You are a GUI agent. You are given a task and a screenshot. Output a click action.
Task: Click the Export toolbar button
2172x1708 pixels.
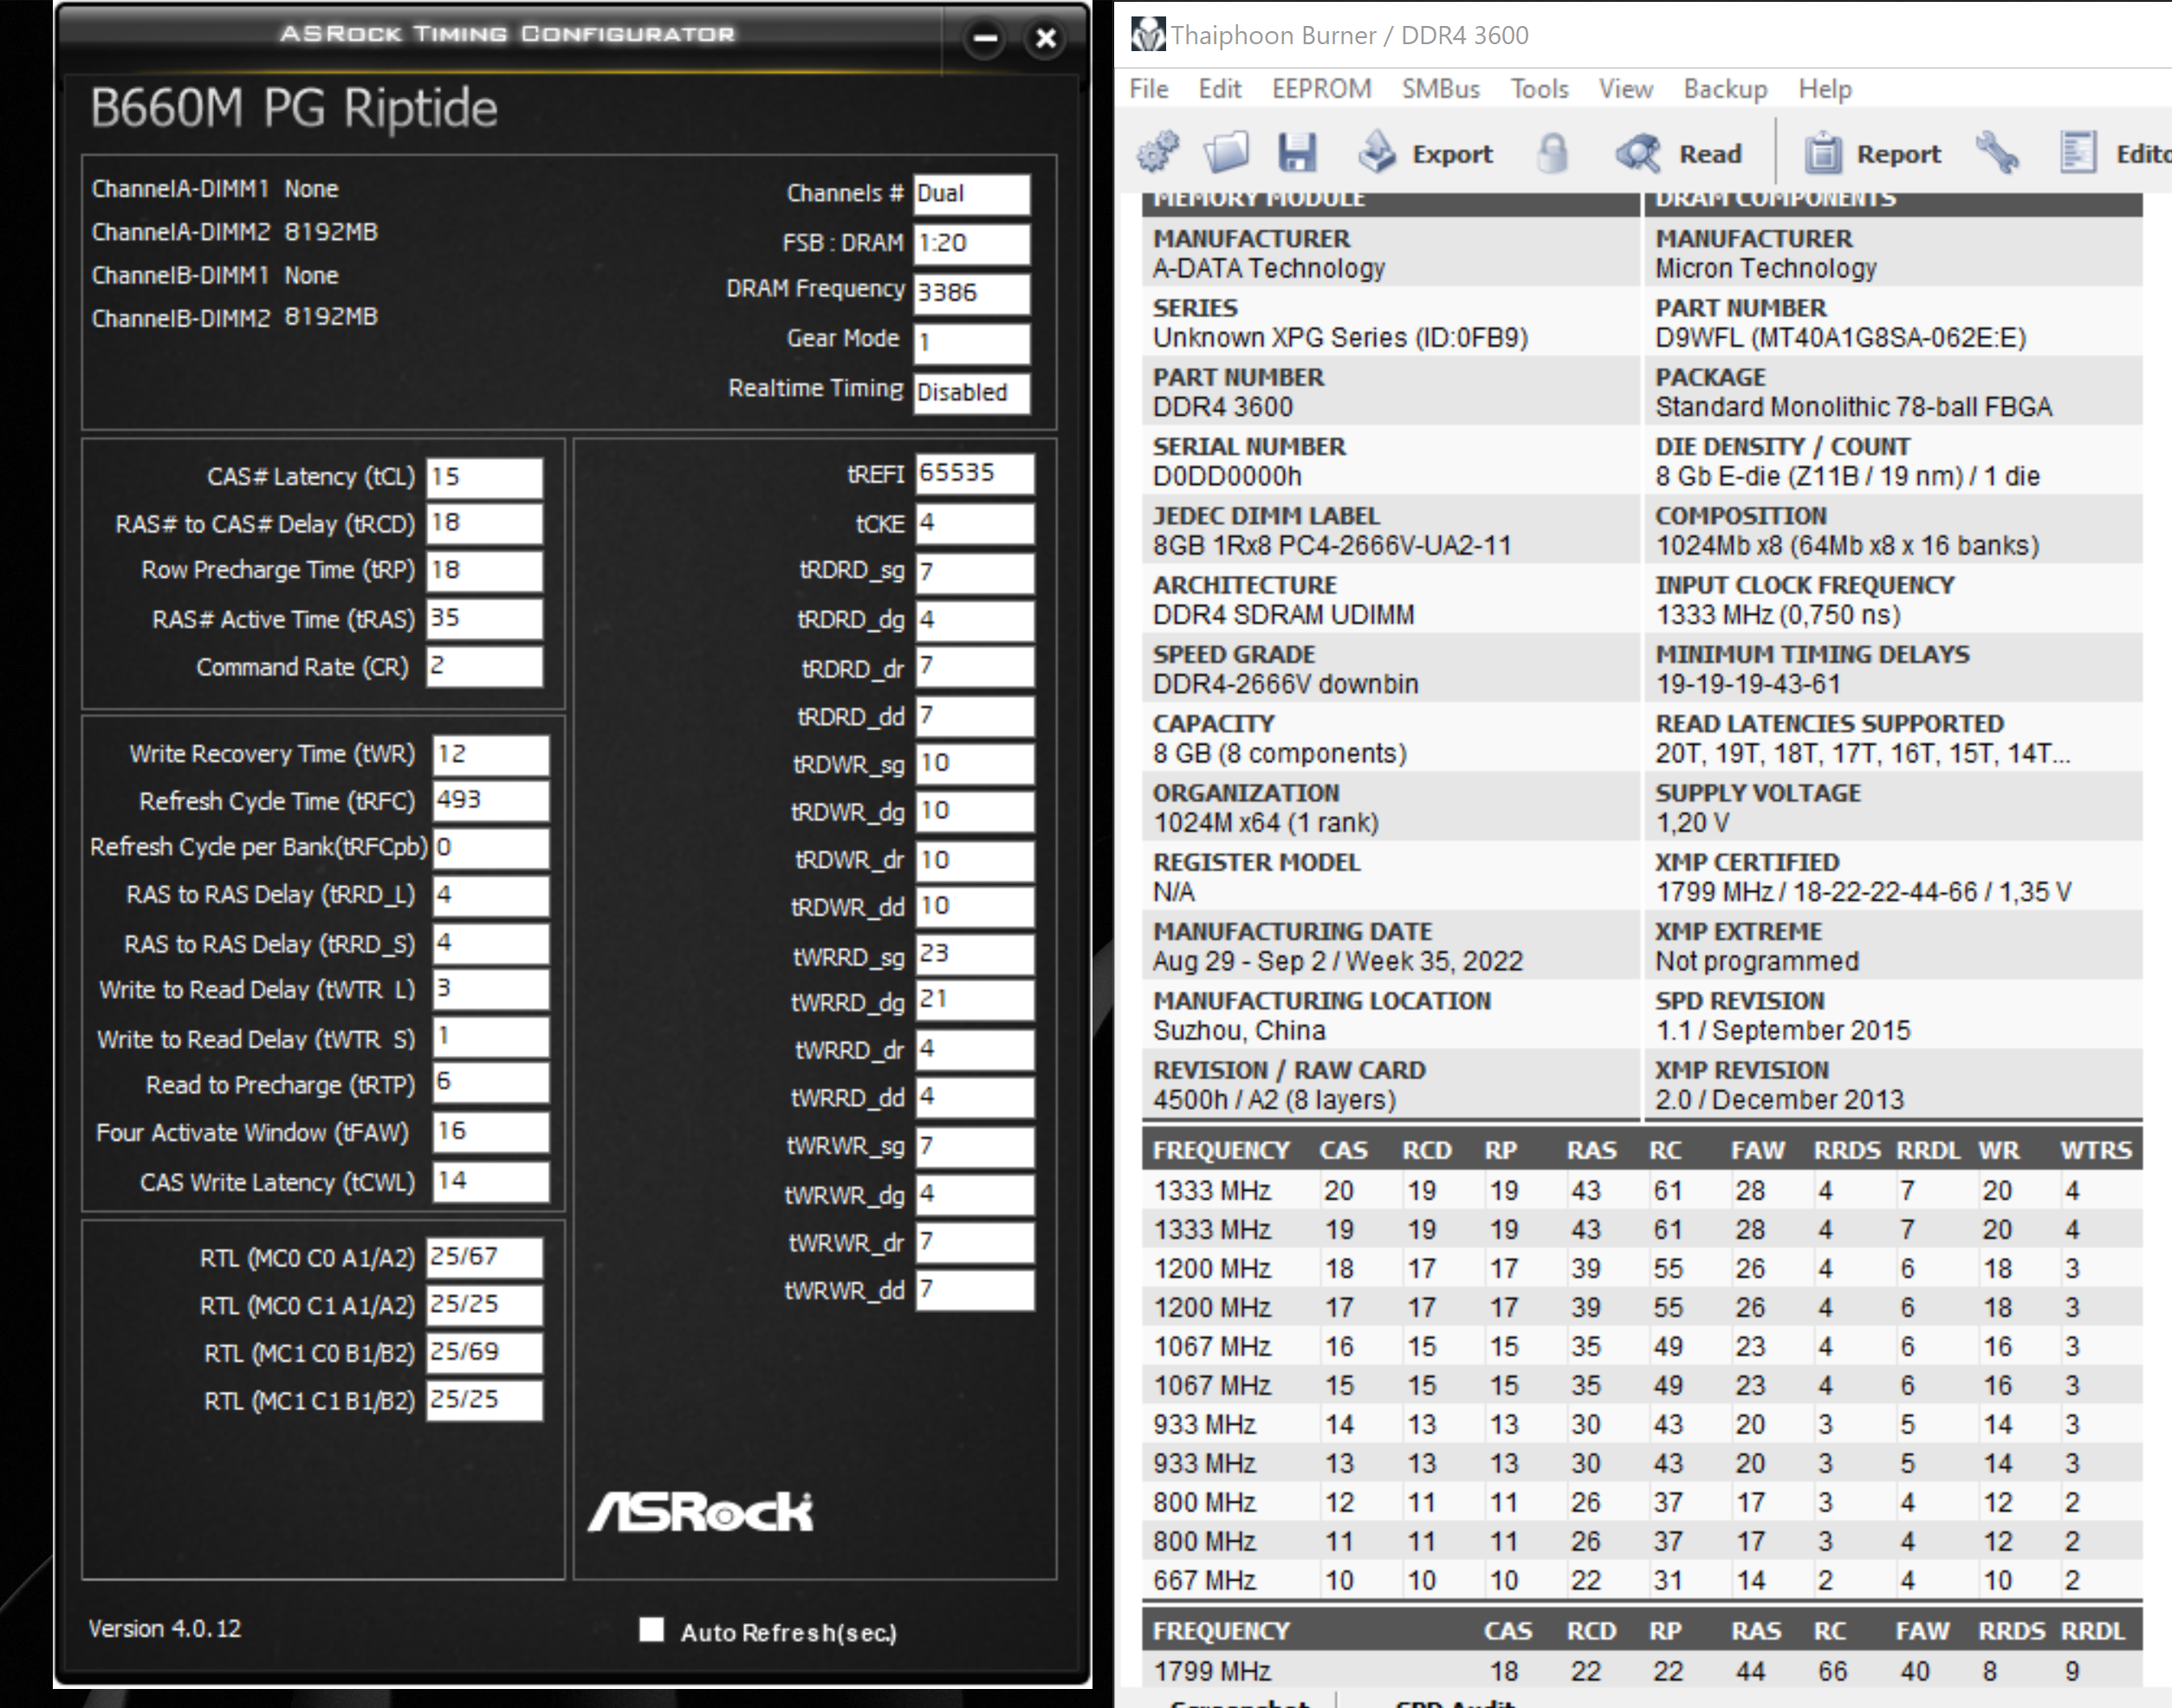coord(1426,153)
